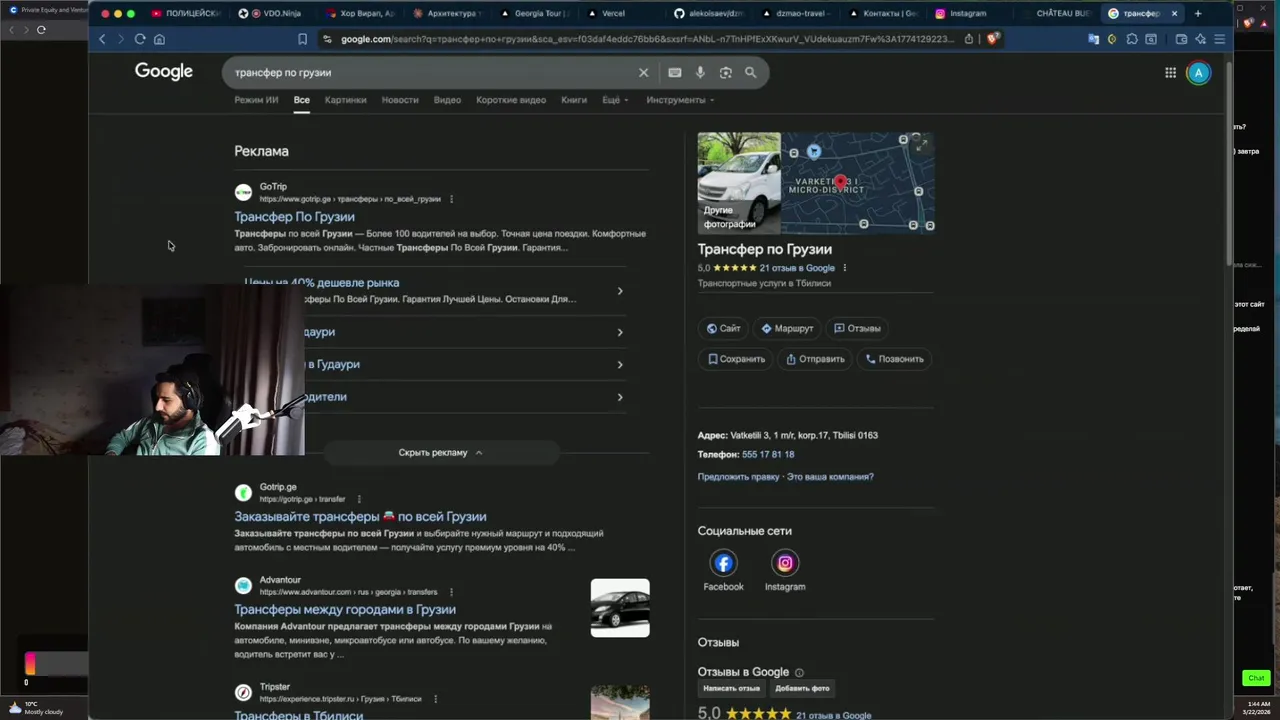Open Brave Wallet icon in toolbar
1280x720 pixels.
1181,39
